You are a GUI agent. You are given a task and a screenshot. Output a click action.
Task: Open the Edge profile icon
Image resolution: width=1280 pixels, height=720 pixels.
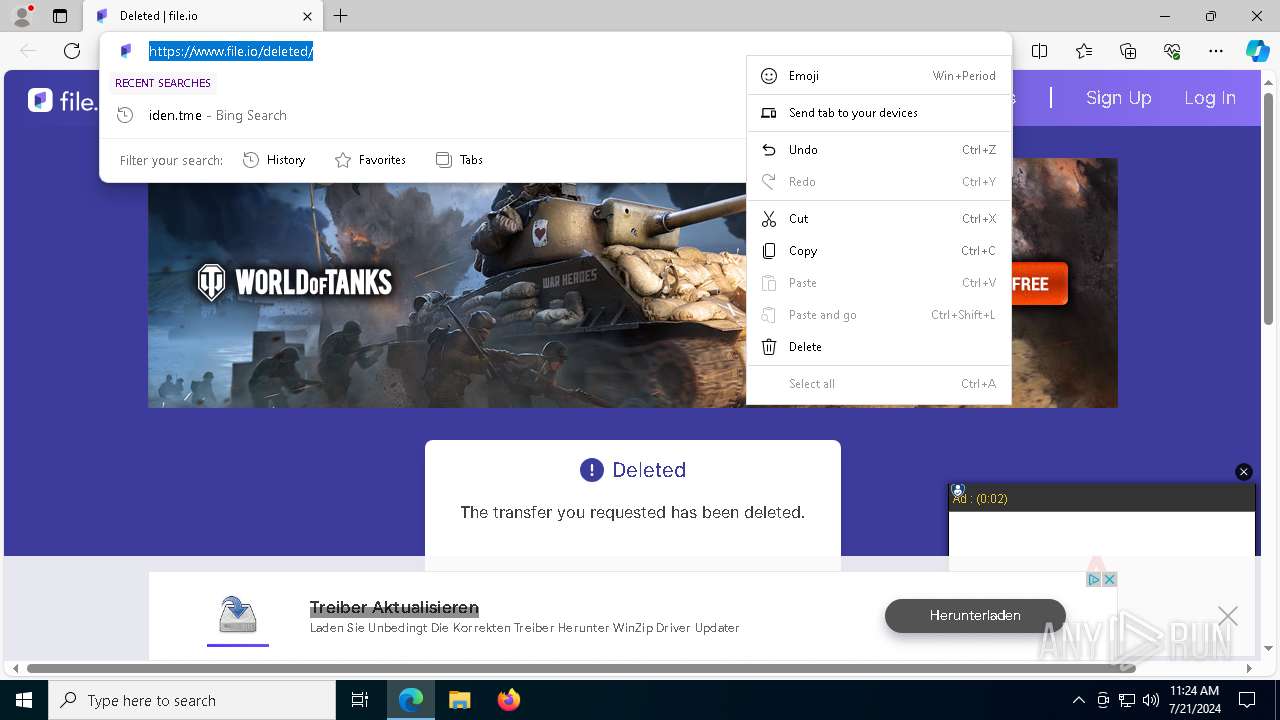coord(21,16)
